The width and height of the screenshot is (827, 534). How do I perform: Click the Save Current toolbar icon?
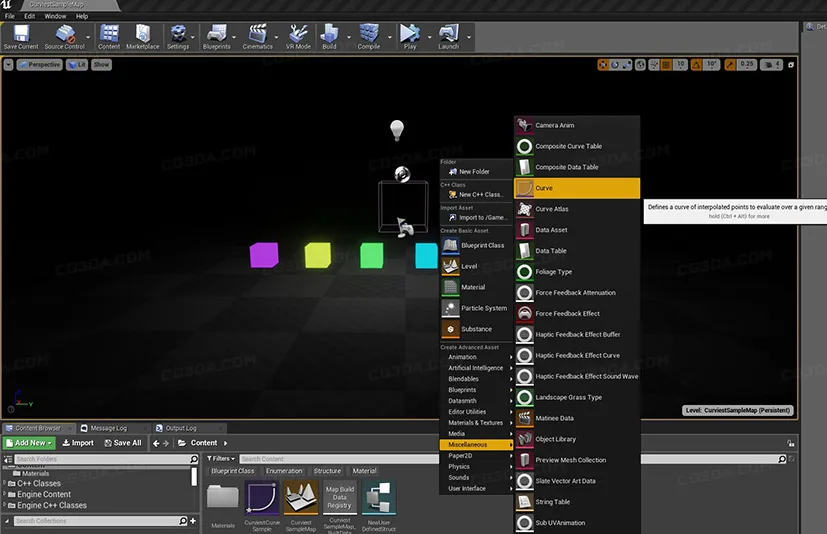tap(21, 36)
